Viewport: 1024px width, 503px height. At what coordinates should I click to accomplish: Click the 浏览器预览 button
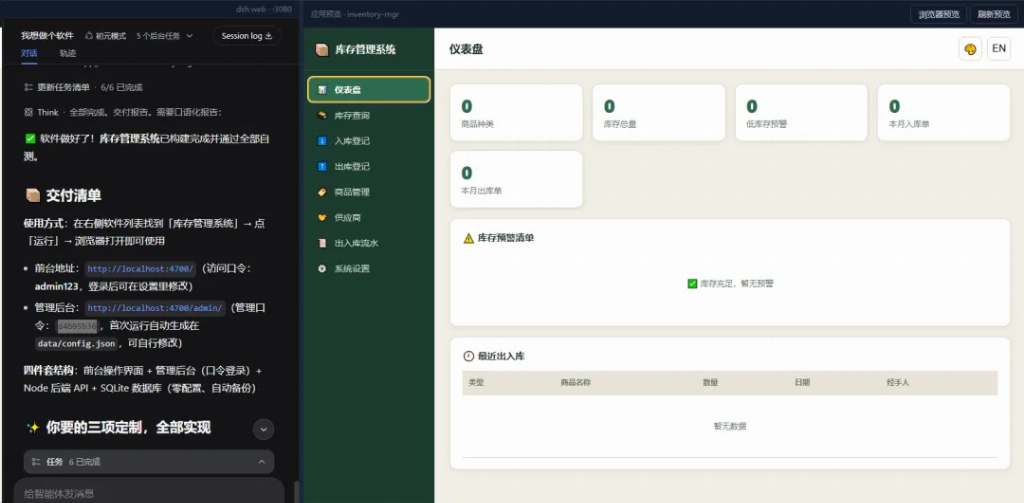click(938, 14)
